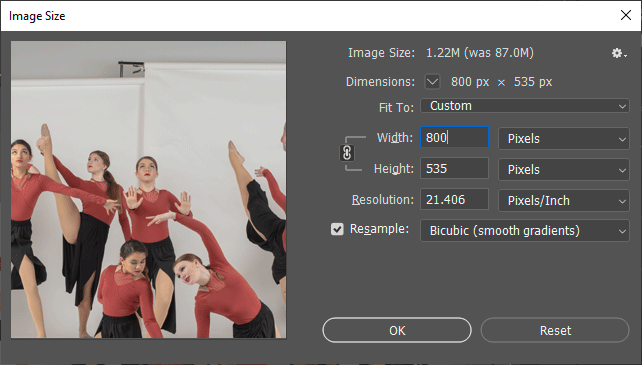Close the Image Size dialog

click(626, 15)
